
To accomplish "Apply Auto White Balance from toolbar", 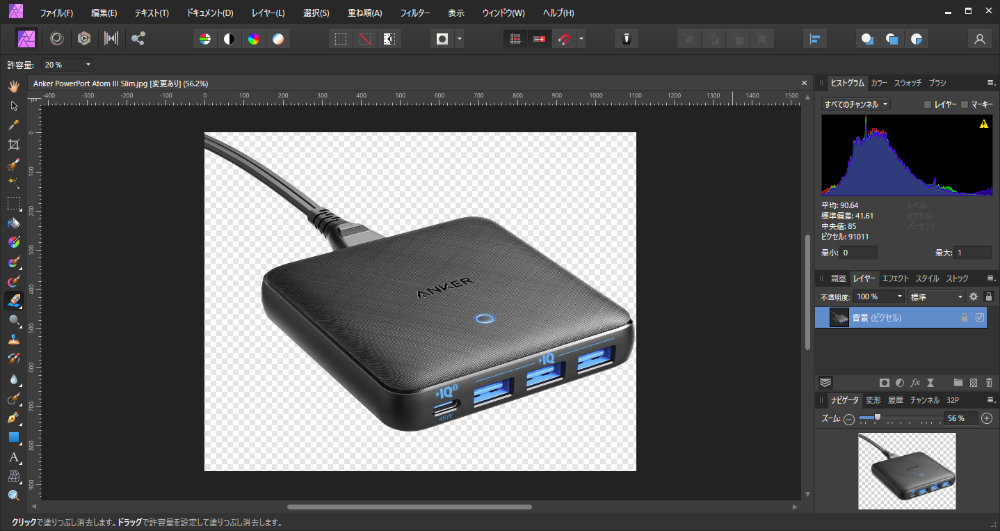I will point(278,39).
